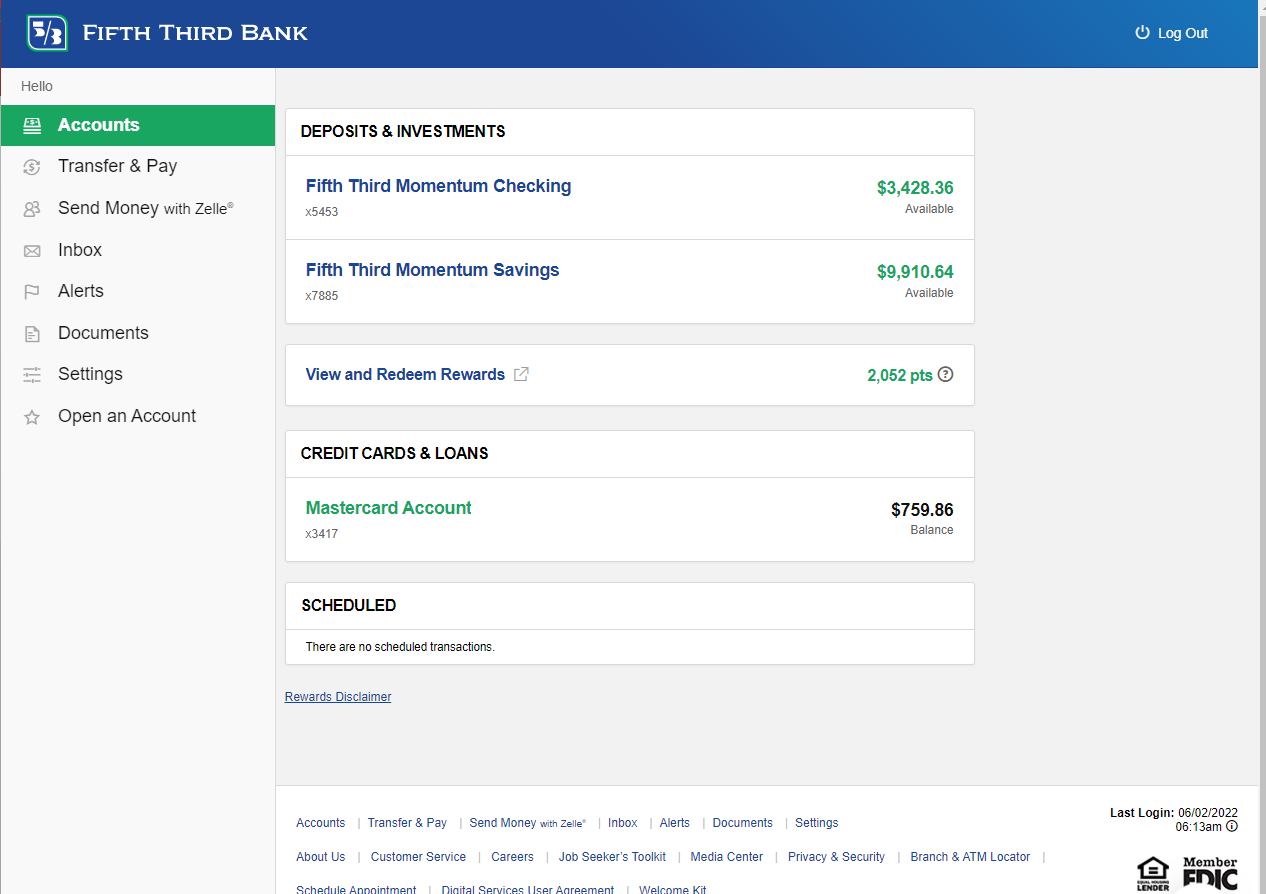The image size is (1266, 894).
Task: Open Transfer & Pay in sidebar
Action: point(137,166)
